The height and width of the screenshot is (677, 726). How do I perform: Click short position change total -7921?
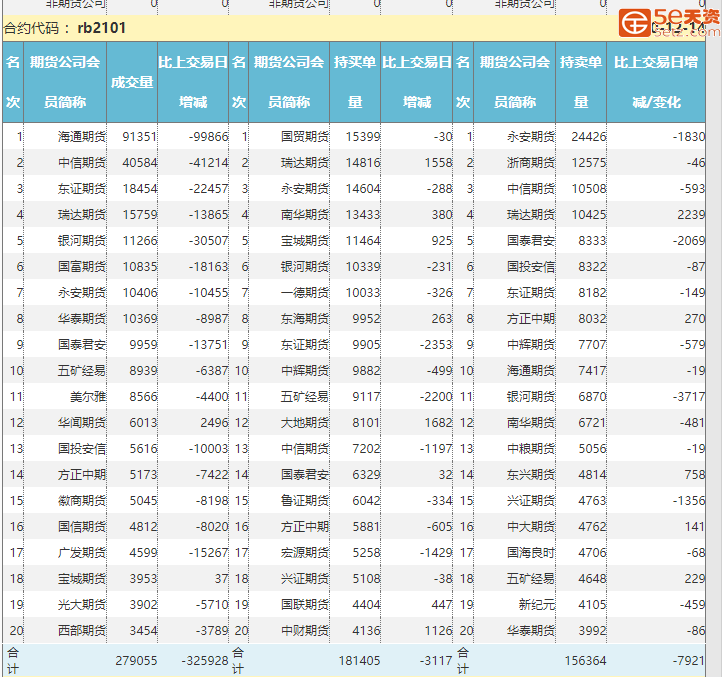point(689,660)
